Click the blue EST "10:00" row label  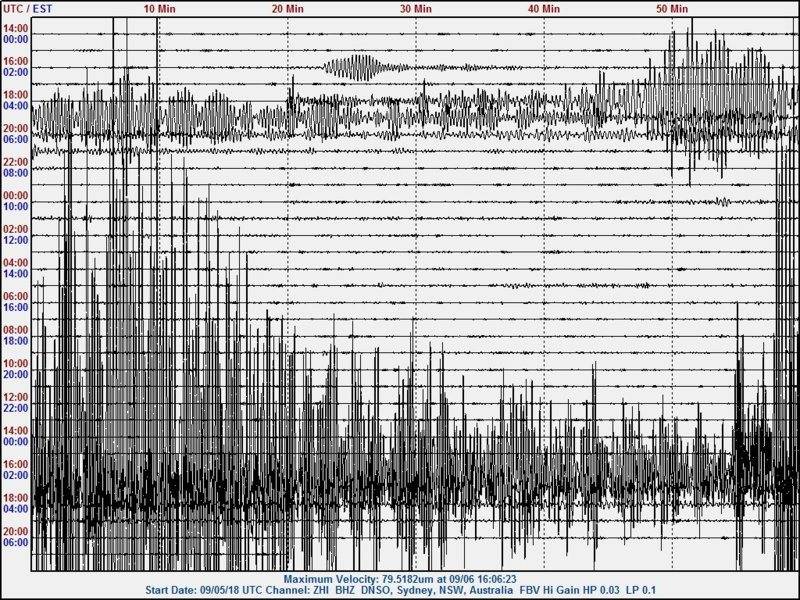click(16, 207)
